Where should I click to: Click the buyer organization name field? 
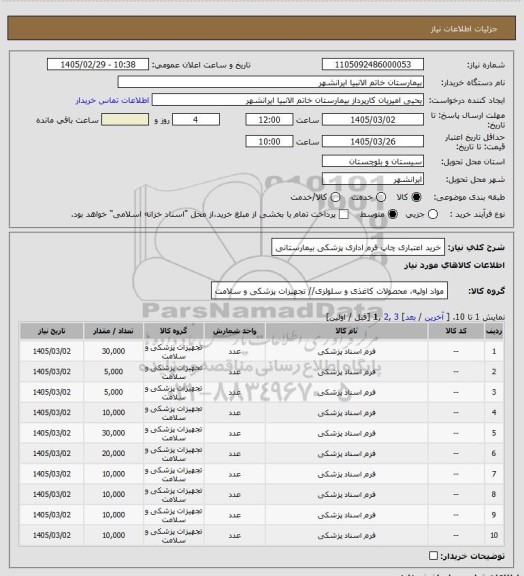270,82
